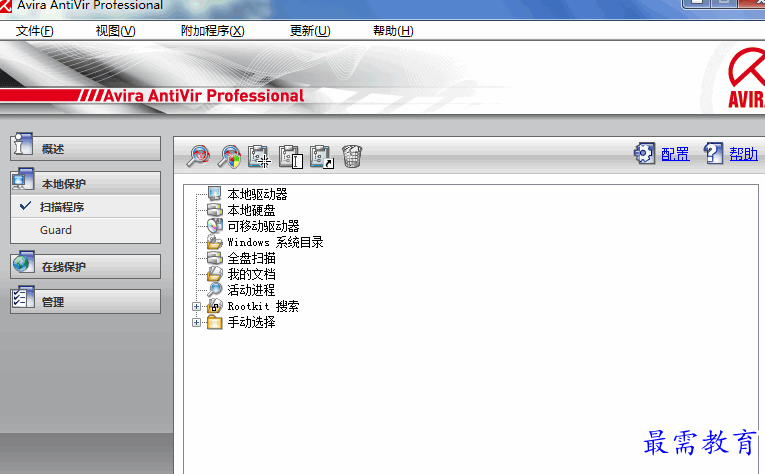Select the 我的文档 profile
765x474 pixels.
[x=251, y=274]
